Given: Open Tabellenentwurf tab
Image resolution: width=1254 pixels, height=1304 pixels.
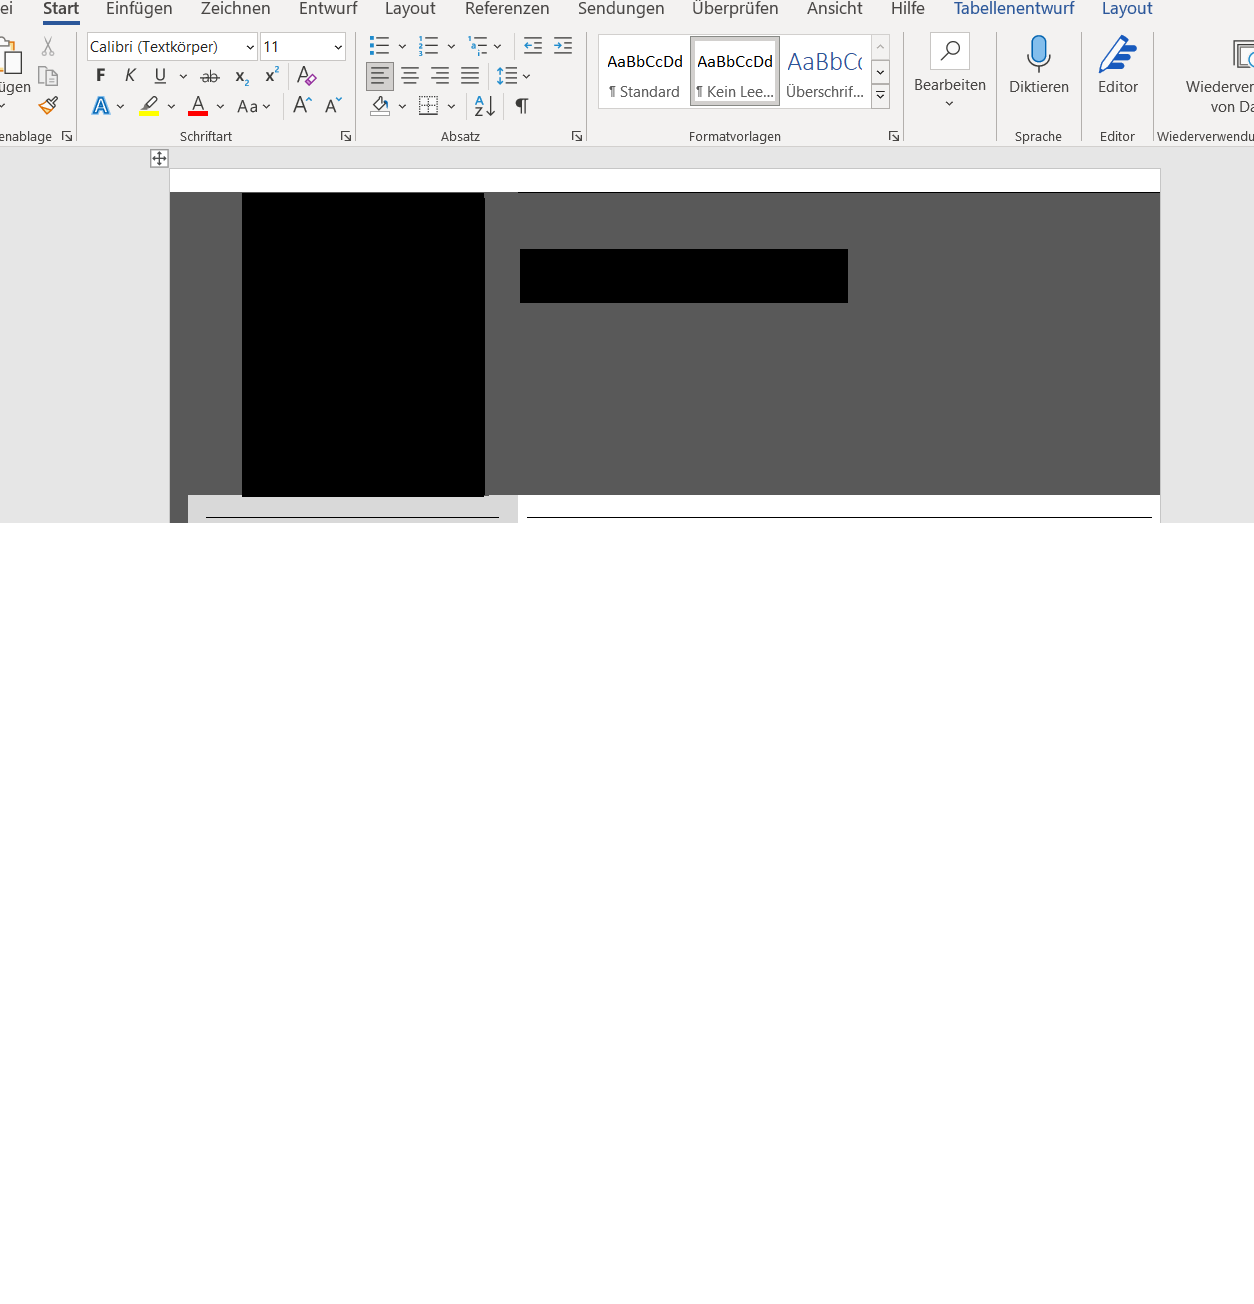Looking at the screenshot, I should tap(1014, 9).
